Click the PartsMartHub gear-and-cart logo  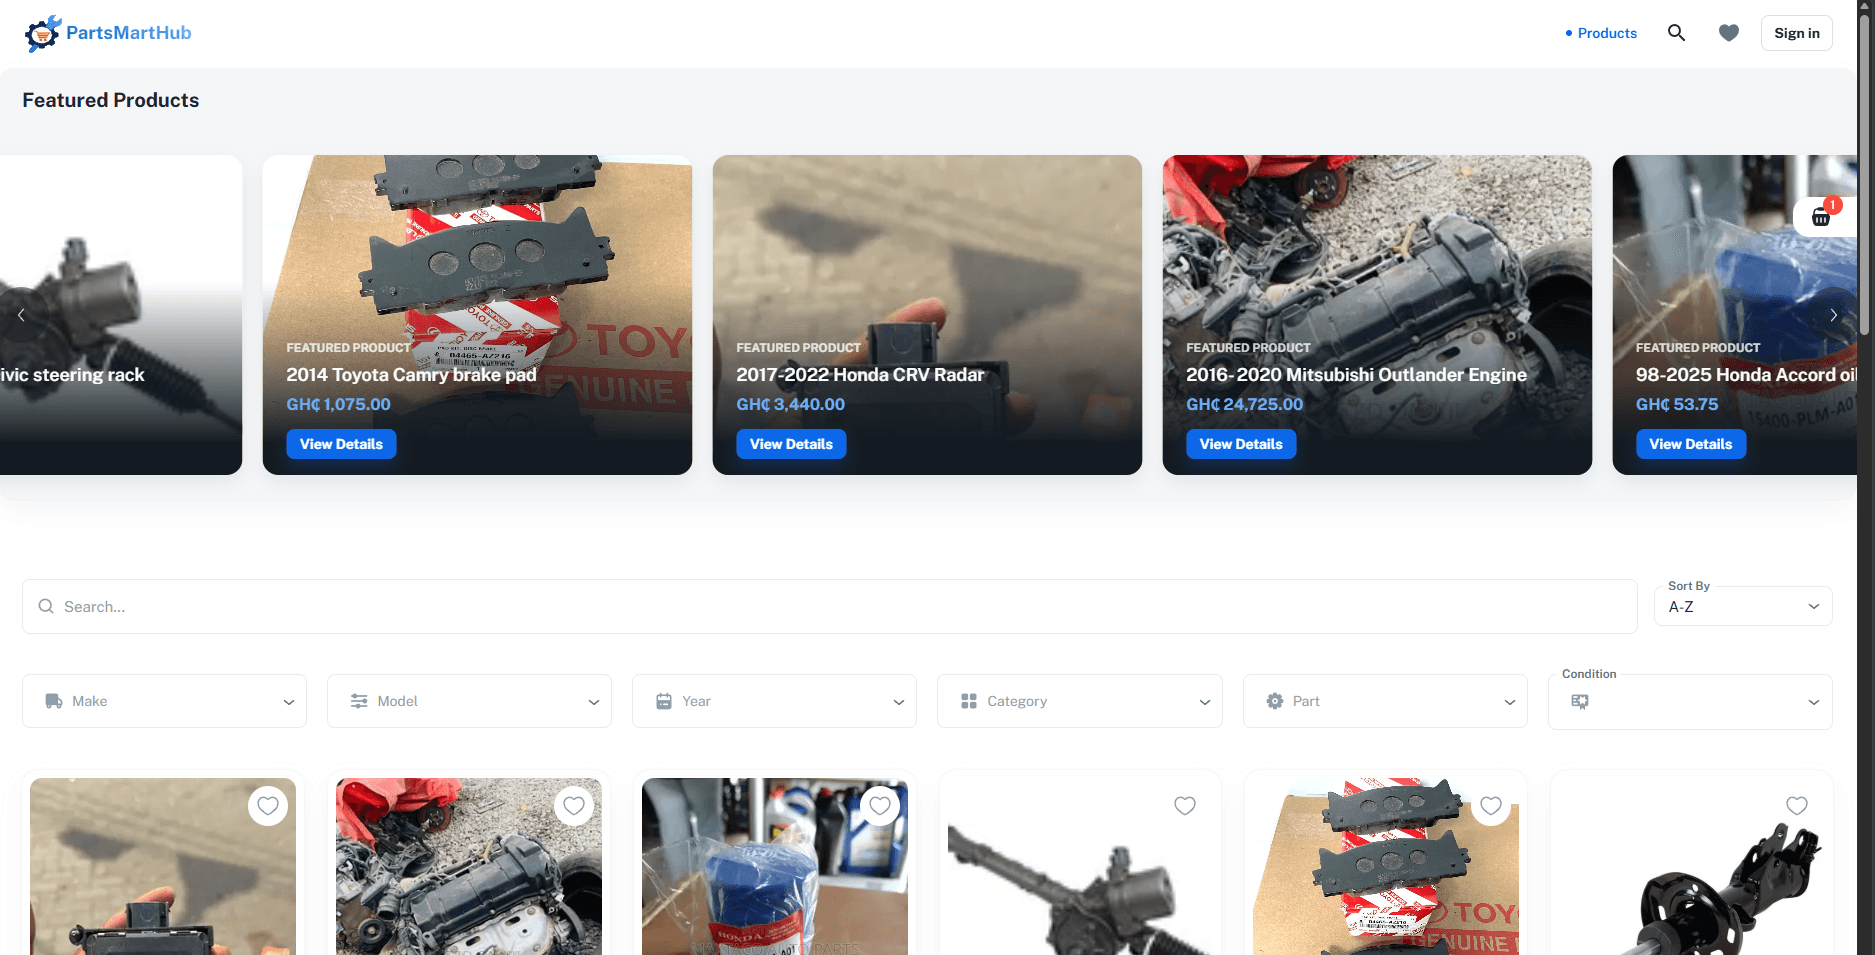tap(43, 34)
